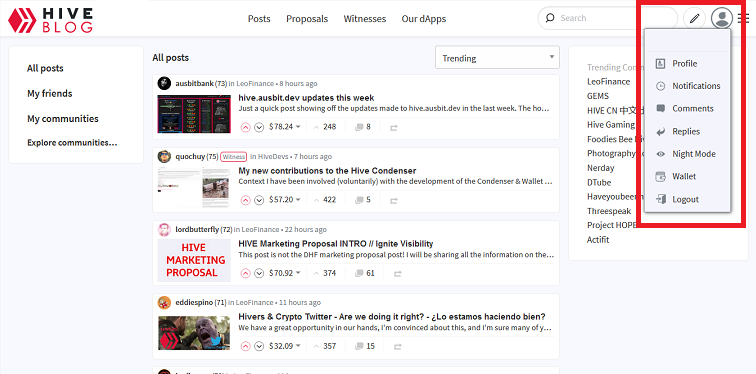Click the Hive Blog logo
The image size is (756, 374).
coord(50,19)
